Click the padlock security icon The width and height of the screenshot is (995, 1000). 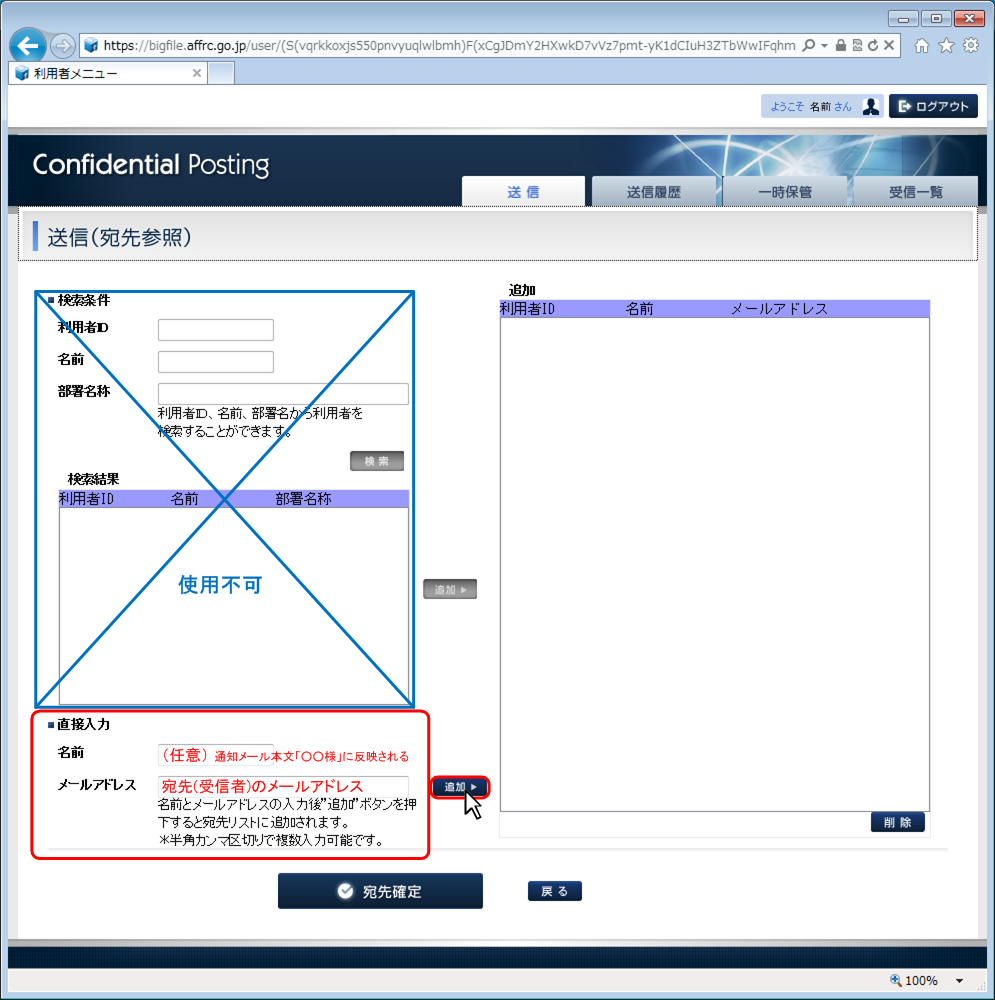click(841, 46)
